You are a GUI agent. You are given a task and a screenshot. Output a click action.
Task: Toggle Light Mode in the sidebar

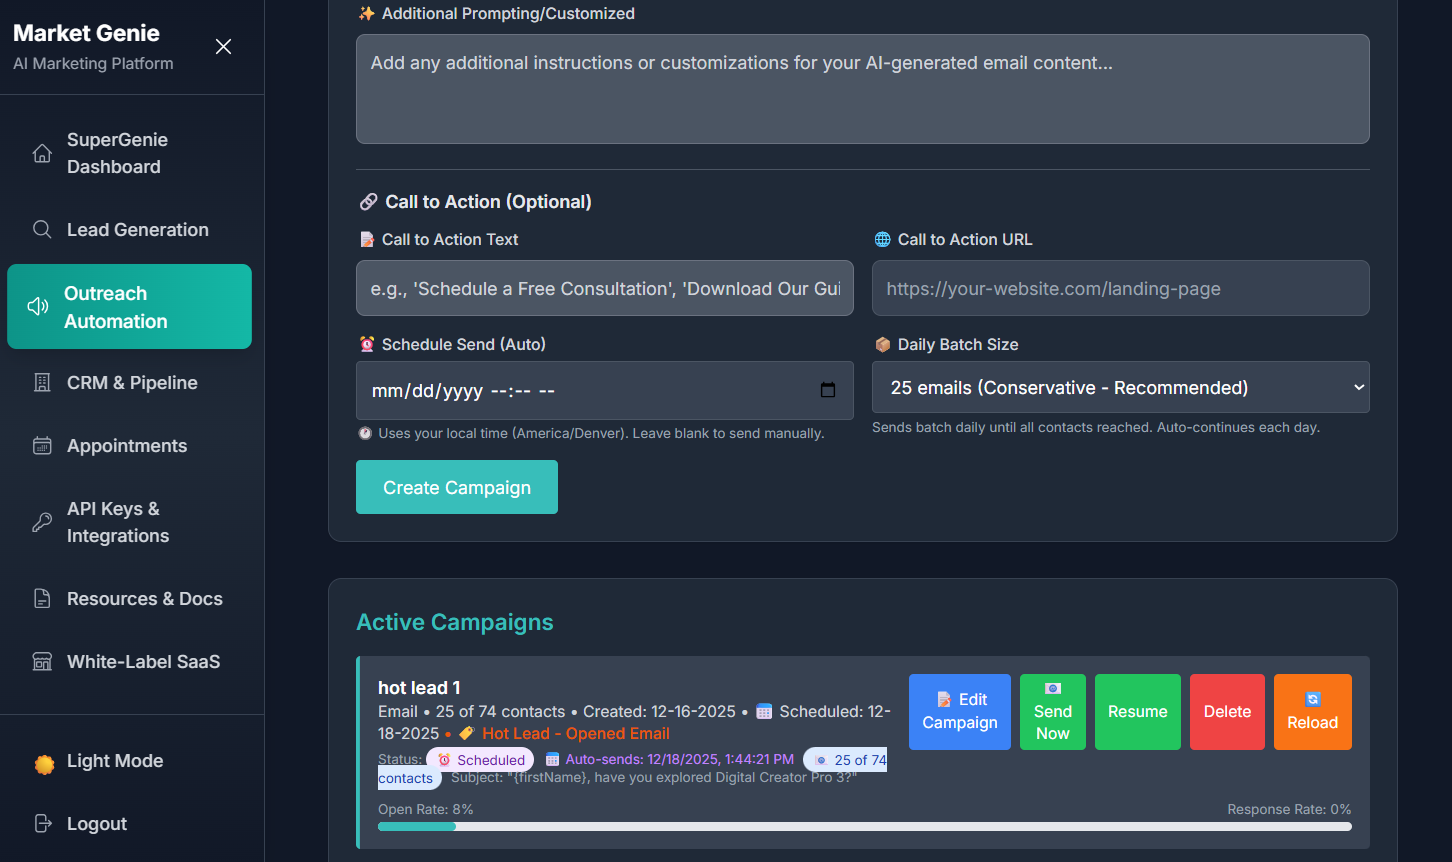click(x=114, y=760)
